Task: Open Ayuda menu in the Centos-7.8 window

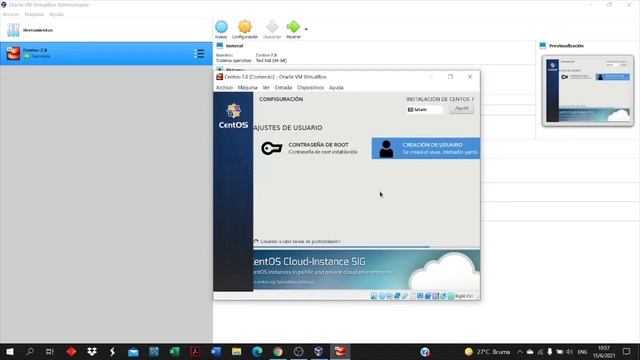Action: click(x=336, y=88)
